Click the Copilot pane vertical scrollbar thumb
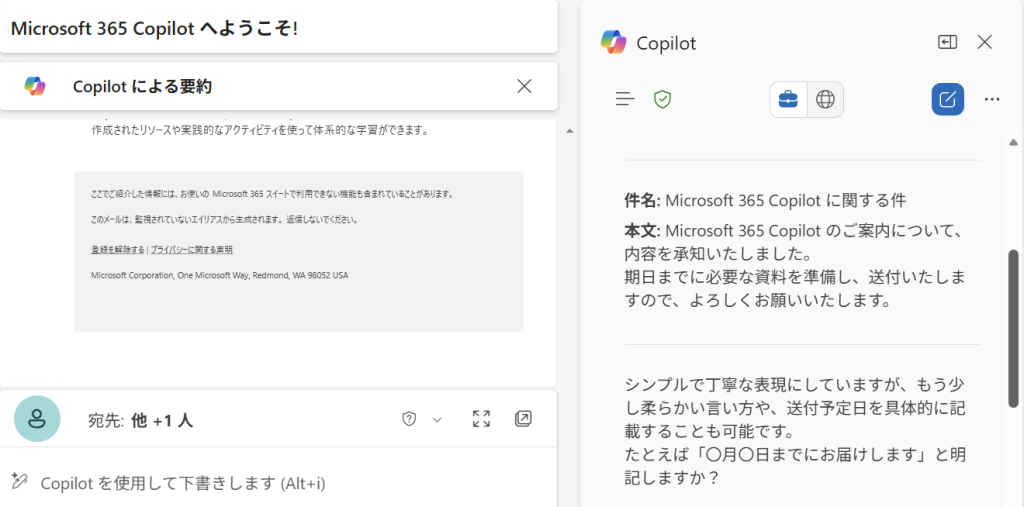 click(x=1013, y=330)
